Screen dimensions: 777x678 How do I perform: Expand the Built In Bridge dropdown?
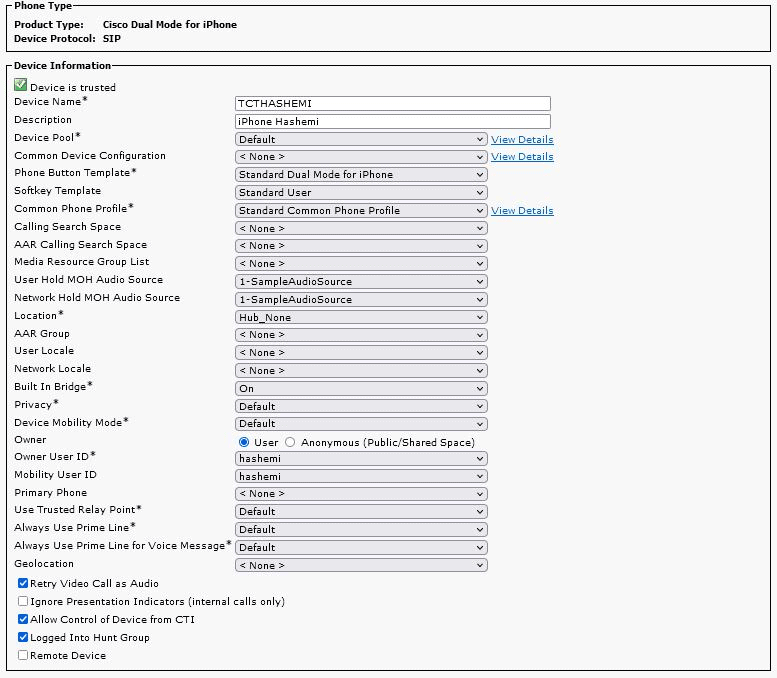361,388
